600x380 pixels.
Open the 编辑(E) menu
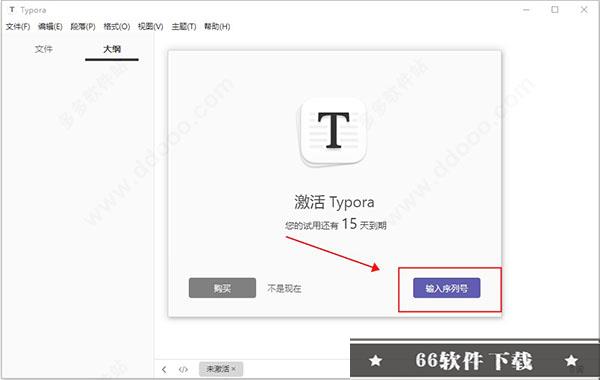50,26
